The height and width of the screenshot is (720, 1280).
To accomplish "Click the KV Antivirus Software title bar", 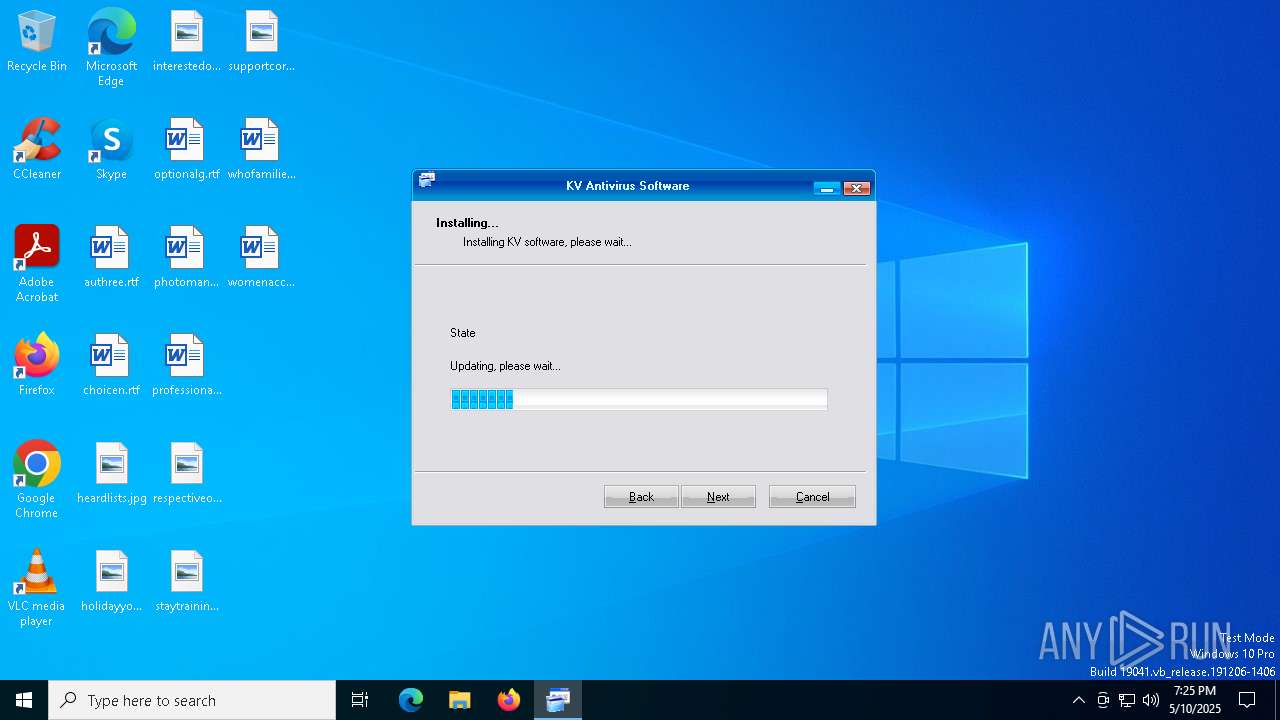I will tap(628, 186).
